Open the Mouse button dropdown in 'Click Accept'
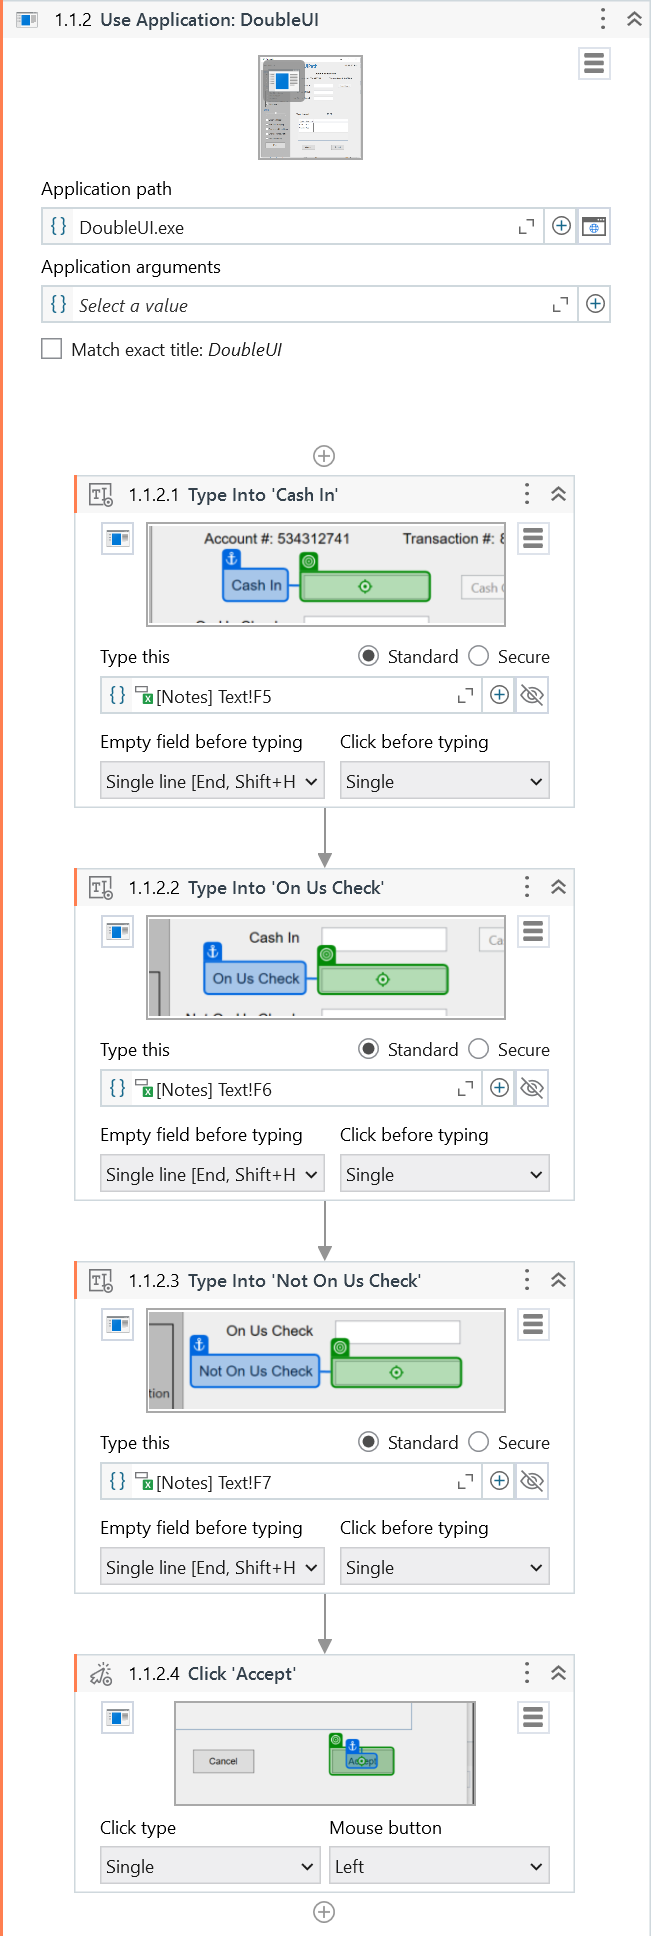The height and width of the screenshot is (1936, 651). pos(438,1865)
